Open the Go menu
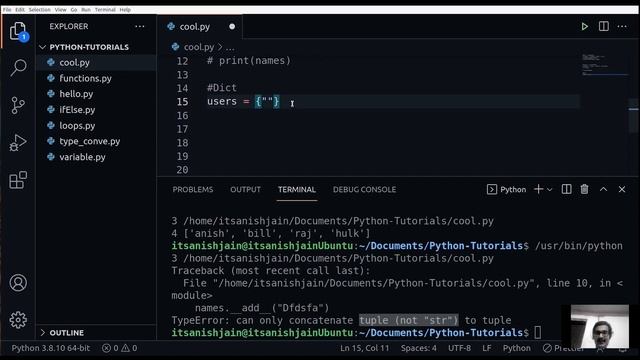 tap(73, 9)
